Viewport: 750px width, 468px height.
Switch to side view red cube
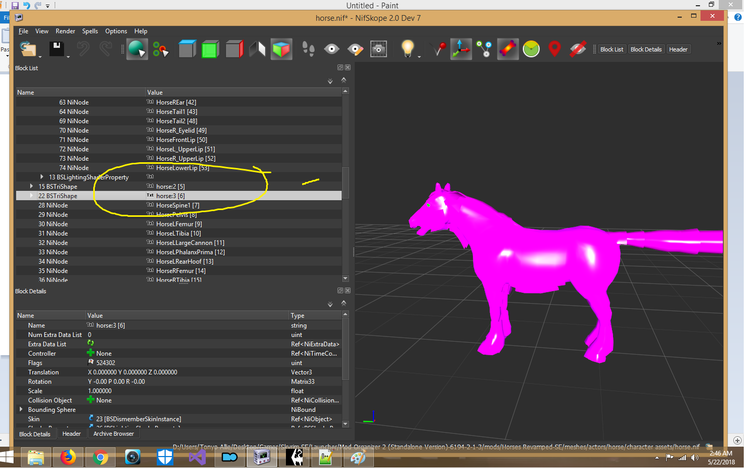(x=234, y=49)
